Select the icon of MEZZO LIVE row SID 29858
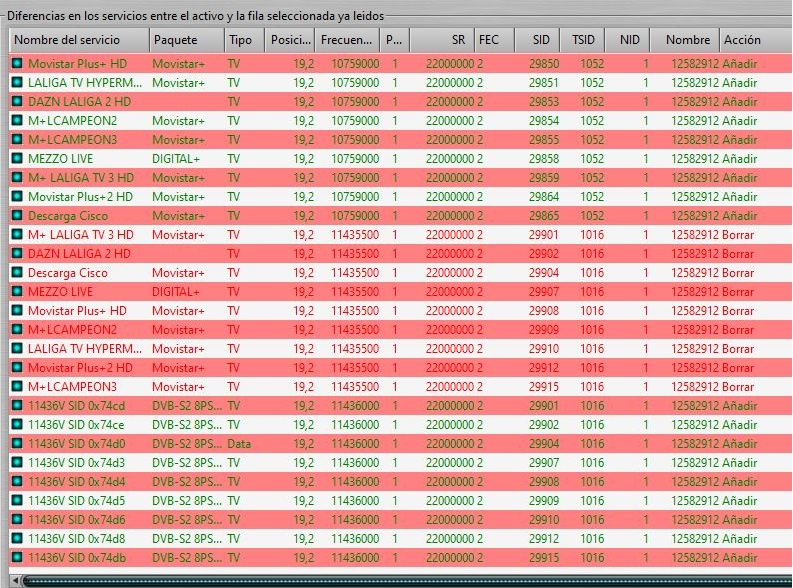The width and height of the screenshot is (793, 588). [17, 158]
